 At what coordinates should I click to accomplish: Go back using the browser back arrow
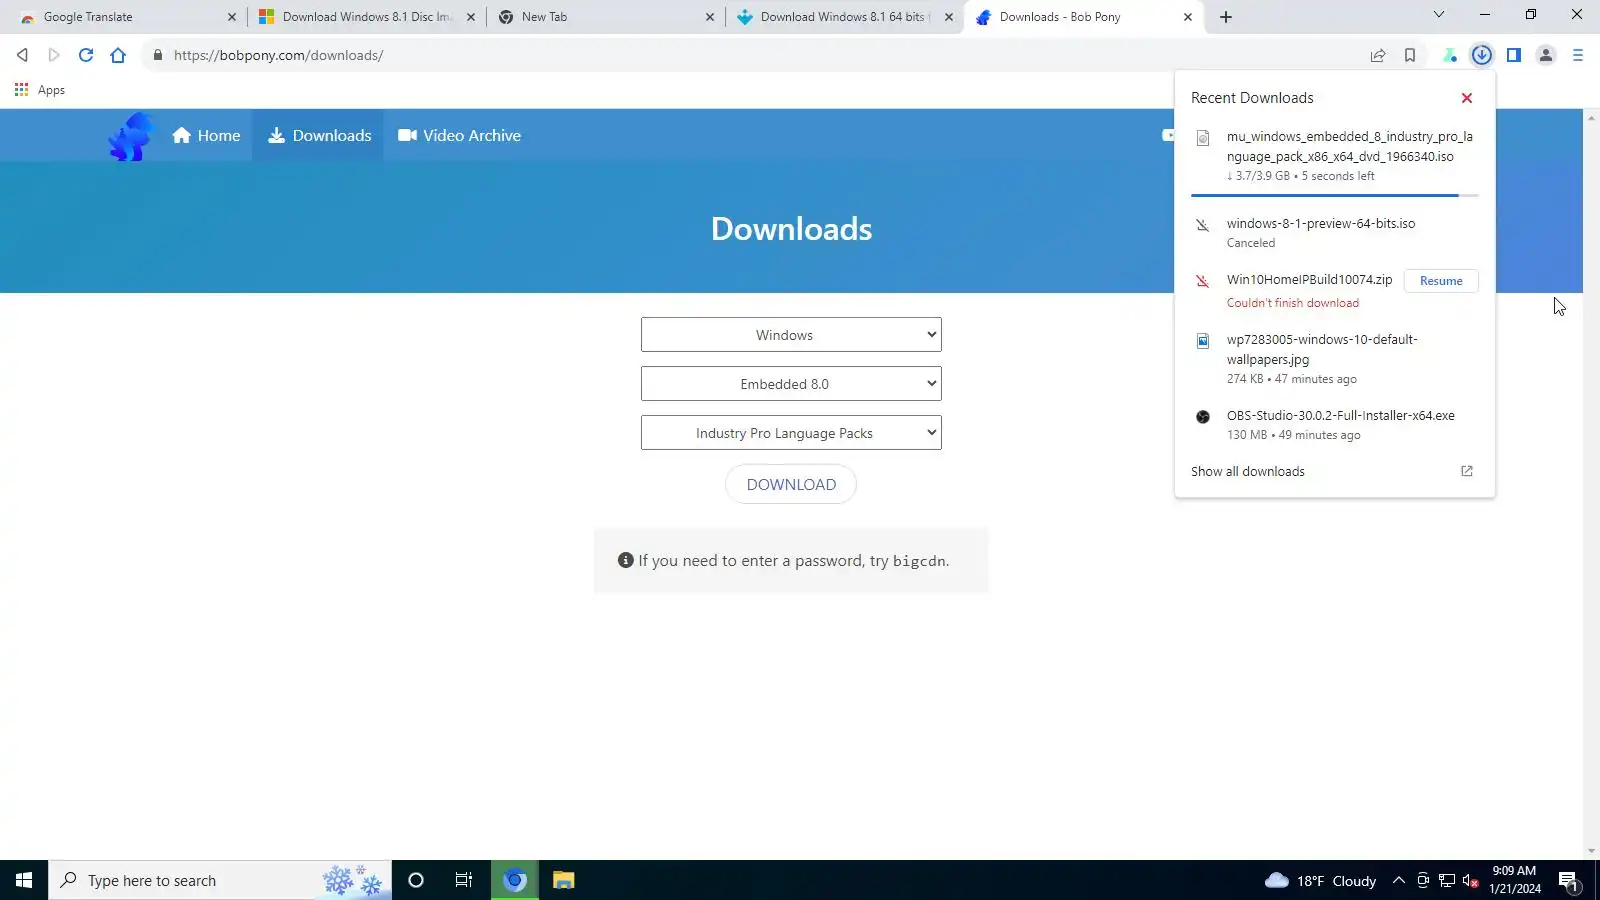click(22, 55)
